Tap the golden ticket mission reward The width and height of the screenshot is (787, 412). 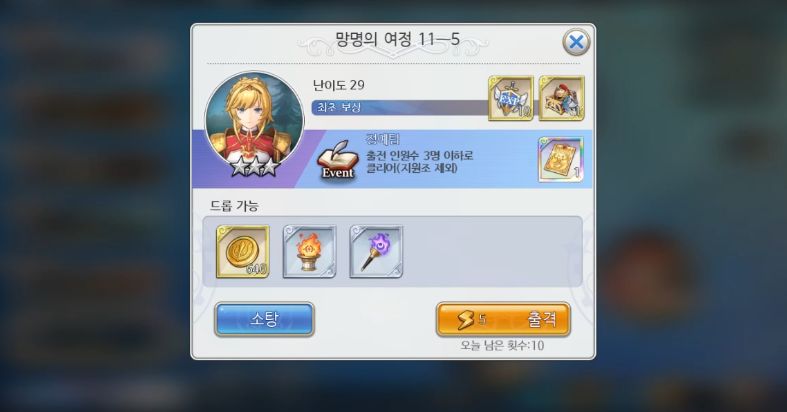(x=561, y=160)
